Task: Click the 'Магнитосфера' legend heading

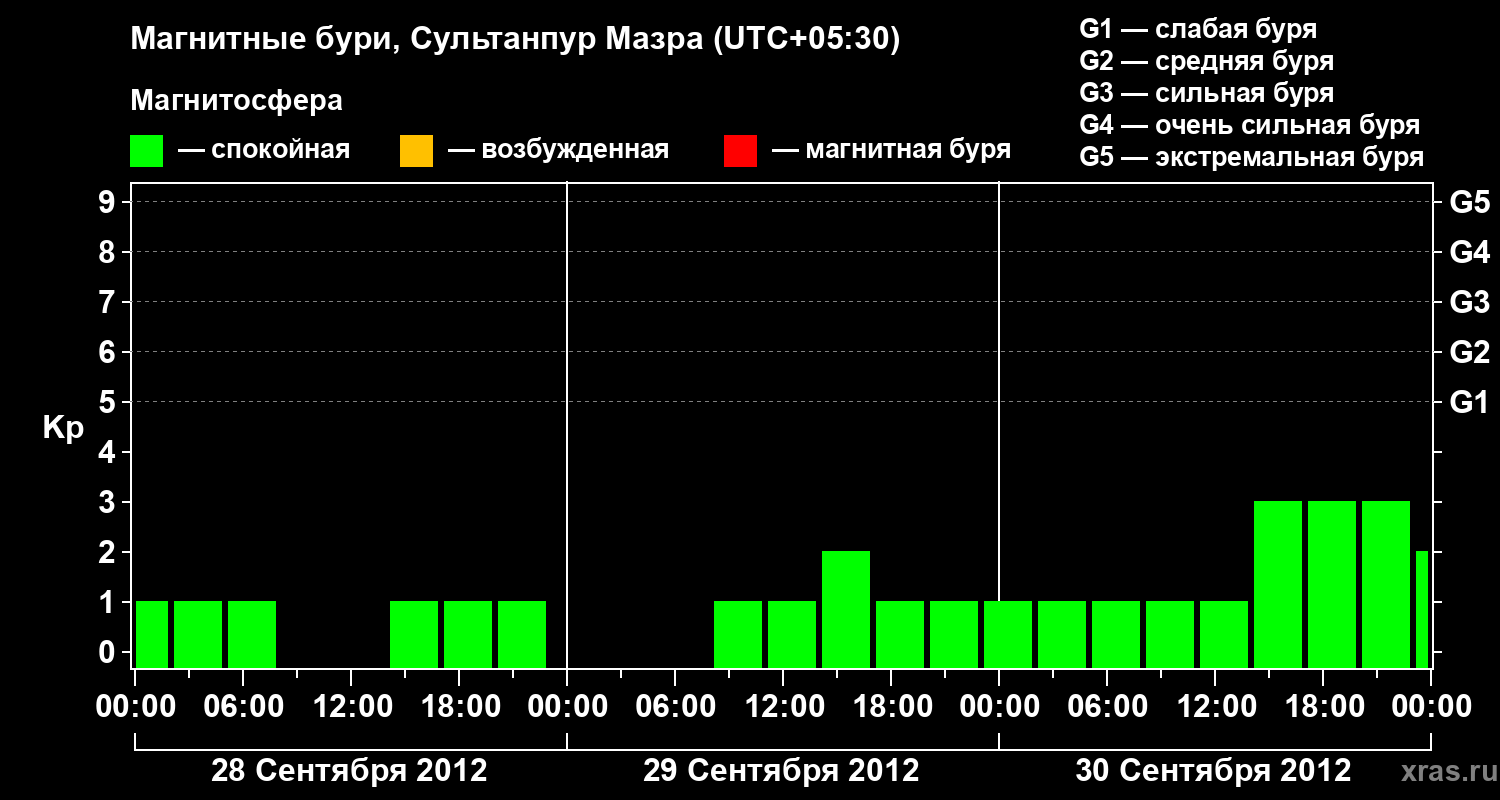Action: (x=236, y=101)
